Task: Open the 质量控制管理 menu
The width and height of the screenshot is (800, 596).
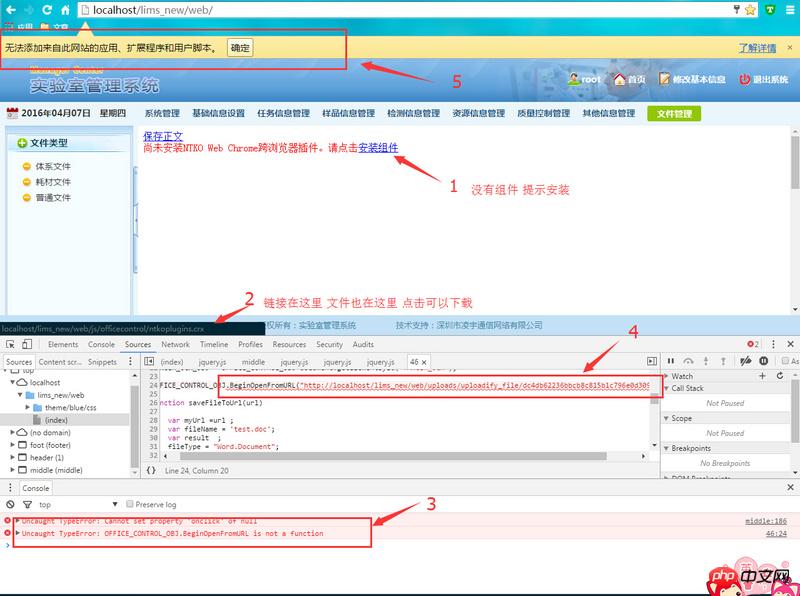Action: click(x=543, y=113)
